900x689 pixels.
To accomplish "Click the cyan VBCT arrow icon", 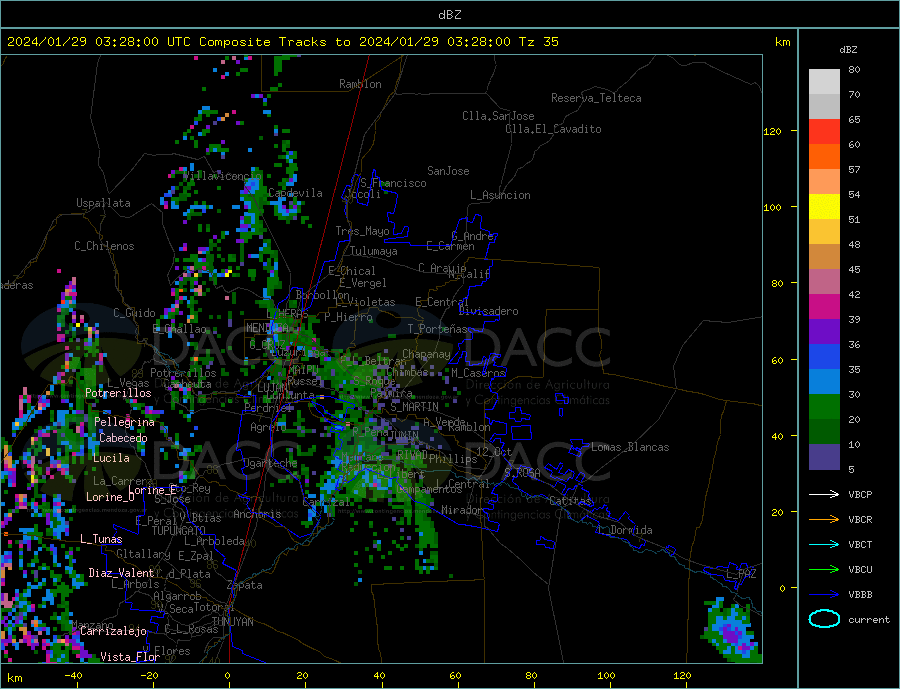I will [x=824, y=544].
